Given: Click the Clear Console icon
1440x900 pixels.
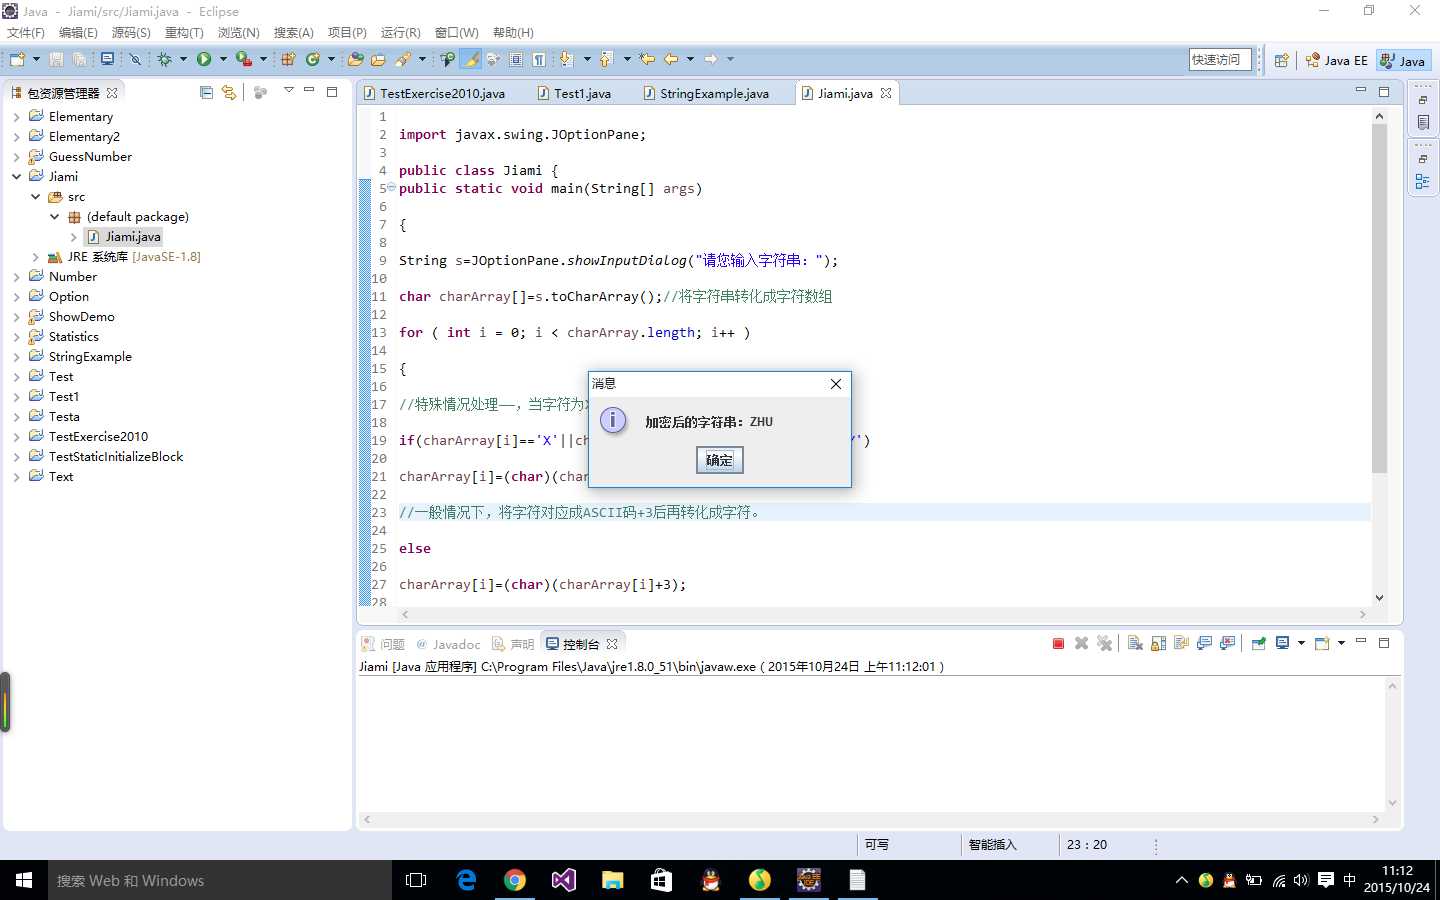Looking at the screenshot, I should click(1135, 644).
